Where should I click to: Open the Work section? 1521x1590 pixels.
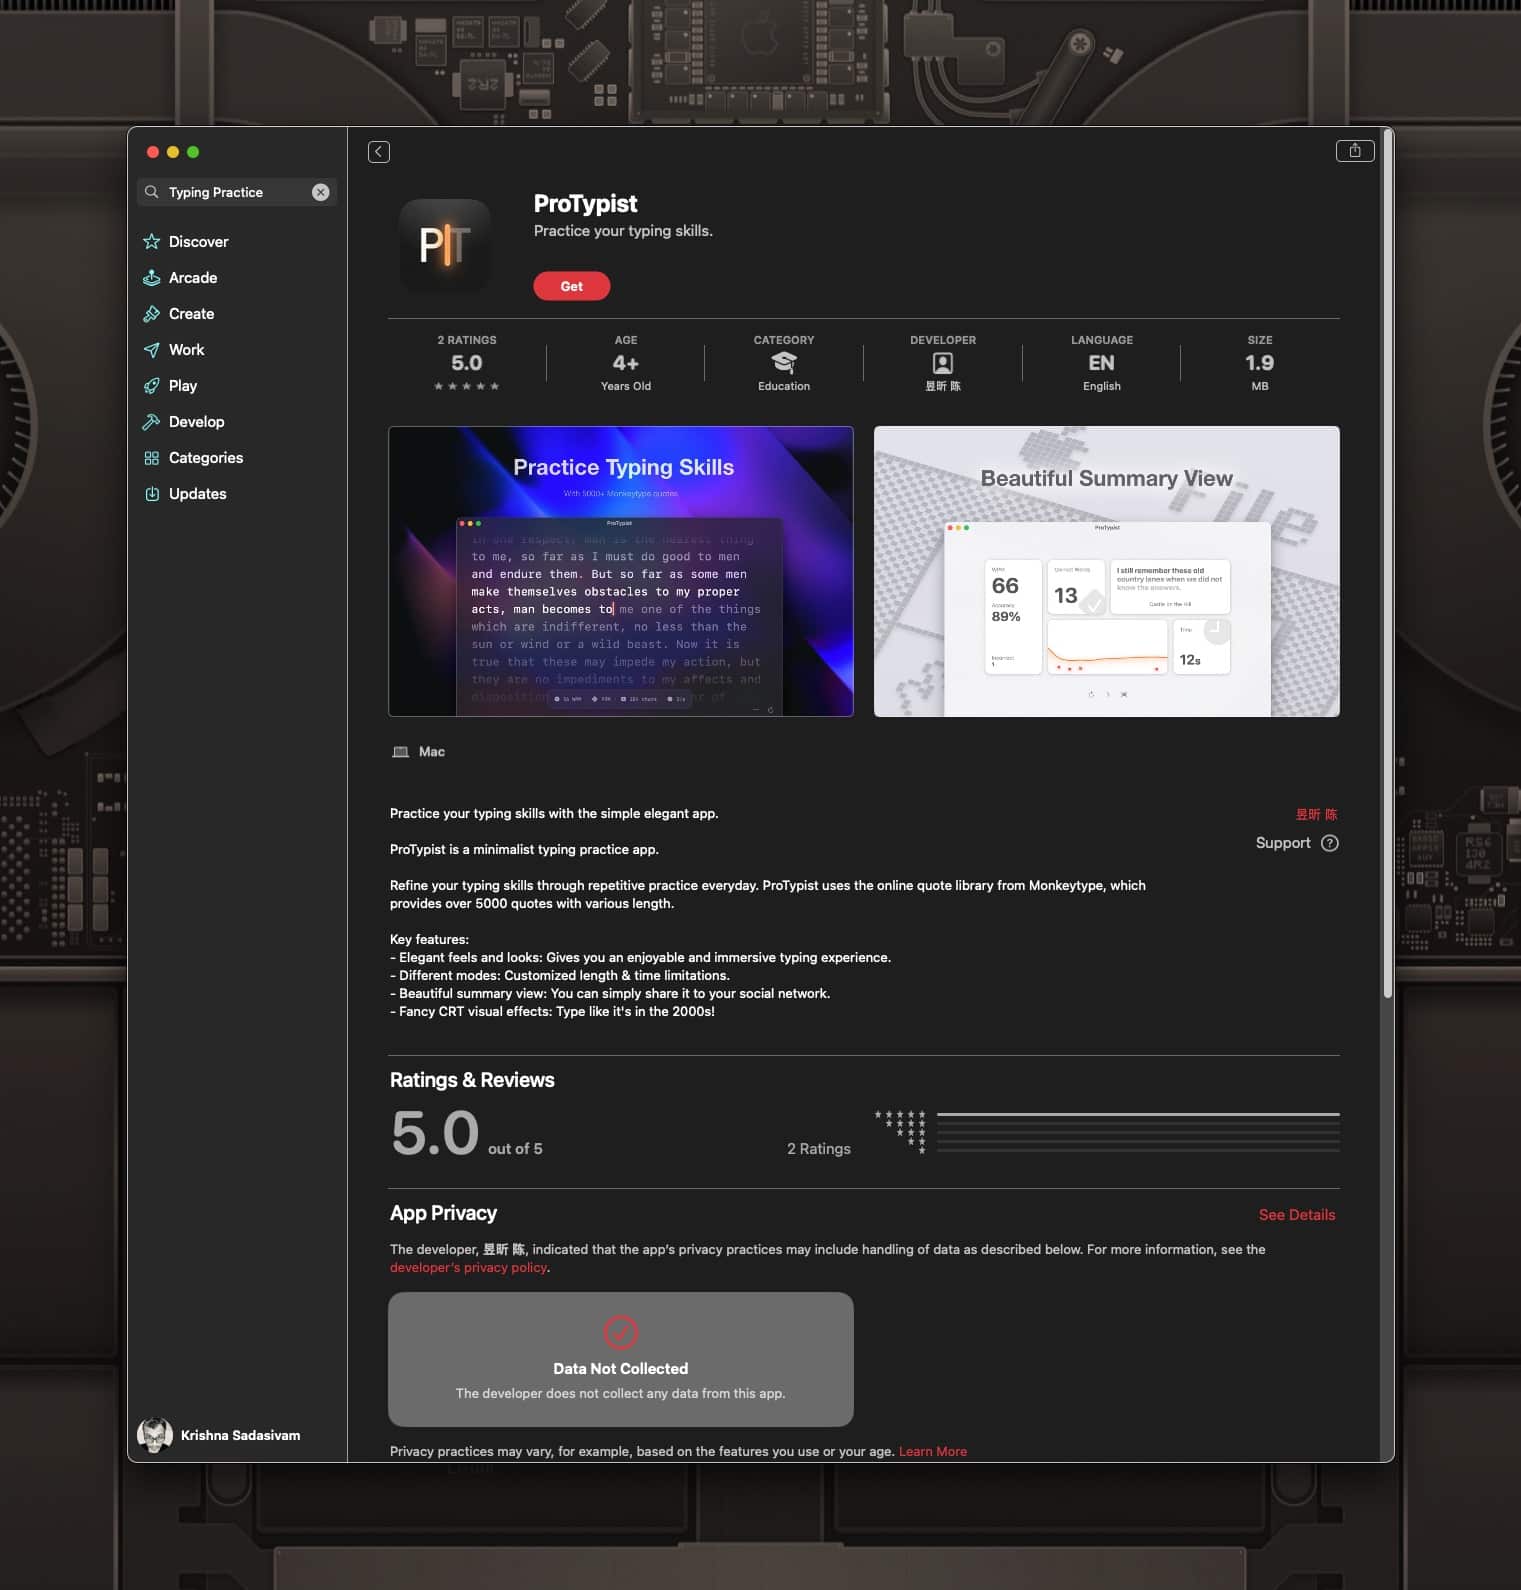pos(186,350)
